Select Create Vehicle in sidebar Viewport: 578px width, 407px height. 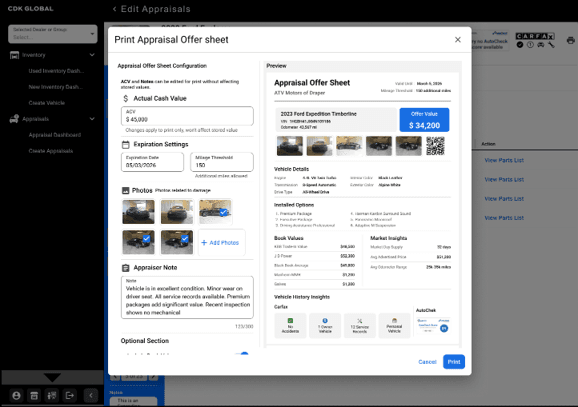[47, 103]
